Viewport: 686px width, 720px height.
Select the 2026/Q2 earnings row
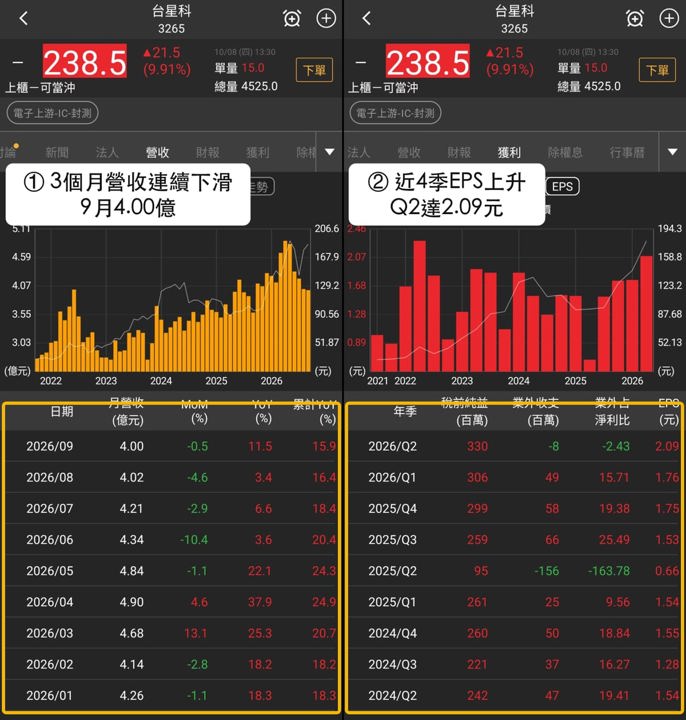[x=514, y=446]
